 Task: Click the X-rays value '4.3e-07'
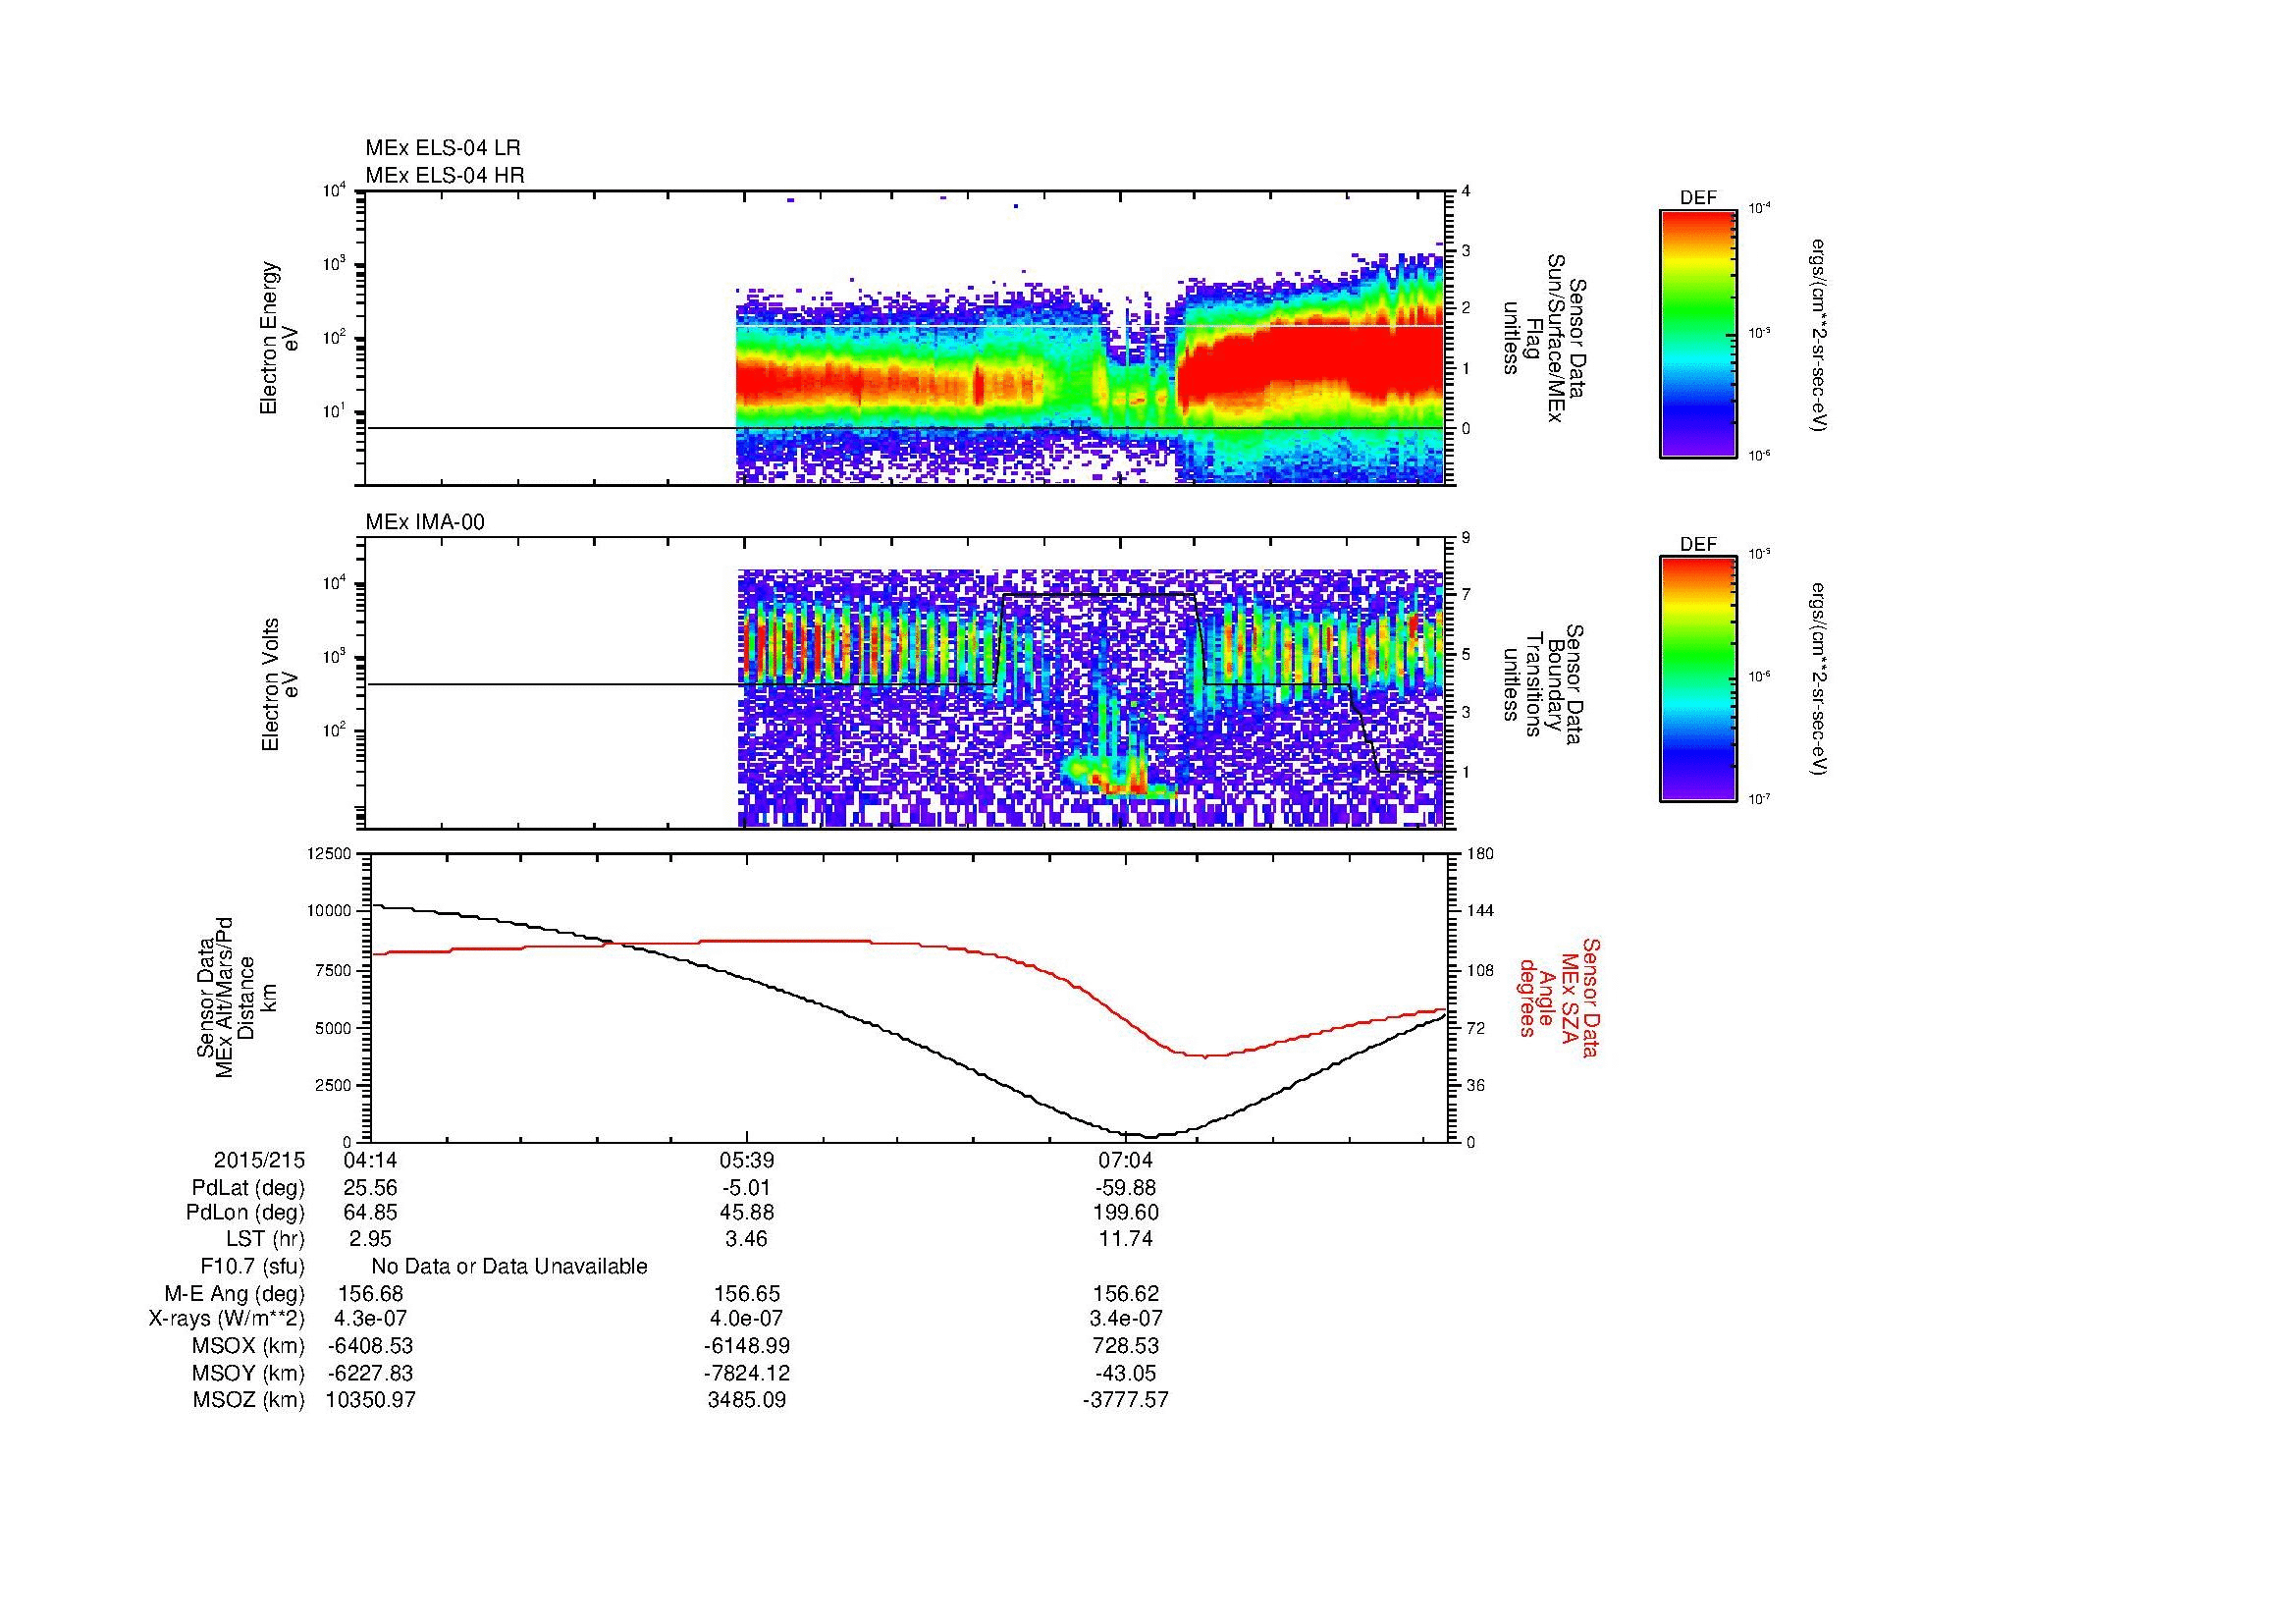(370, 1319)
